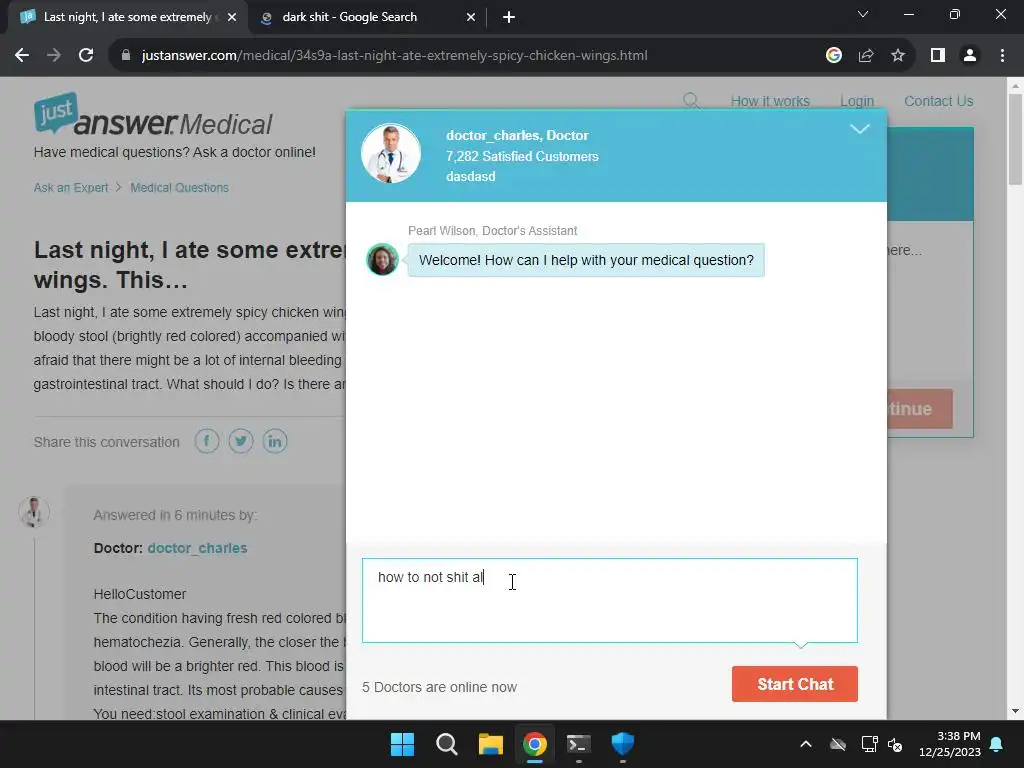1024x768 pixels.
Task: Reload the current page
Action: [86, 56]
